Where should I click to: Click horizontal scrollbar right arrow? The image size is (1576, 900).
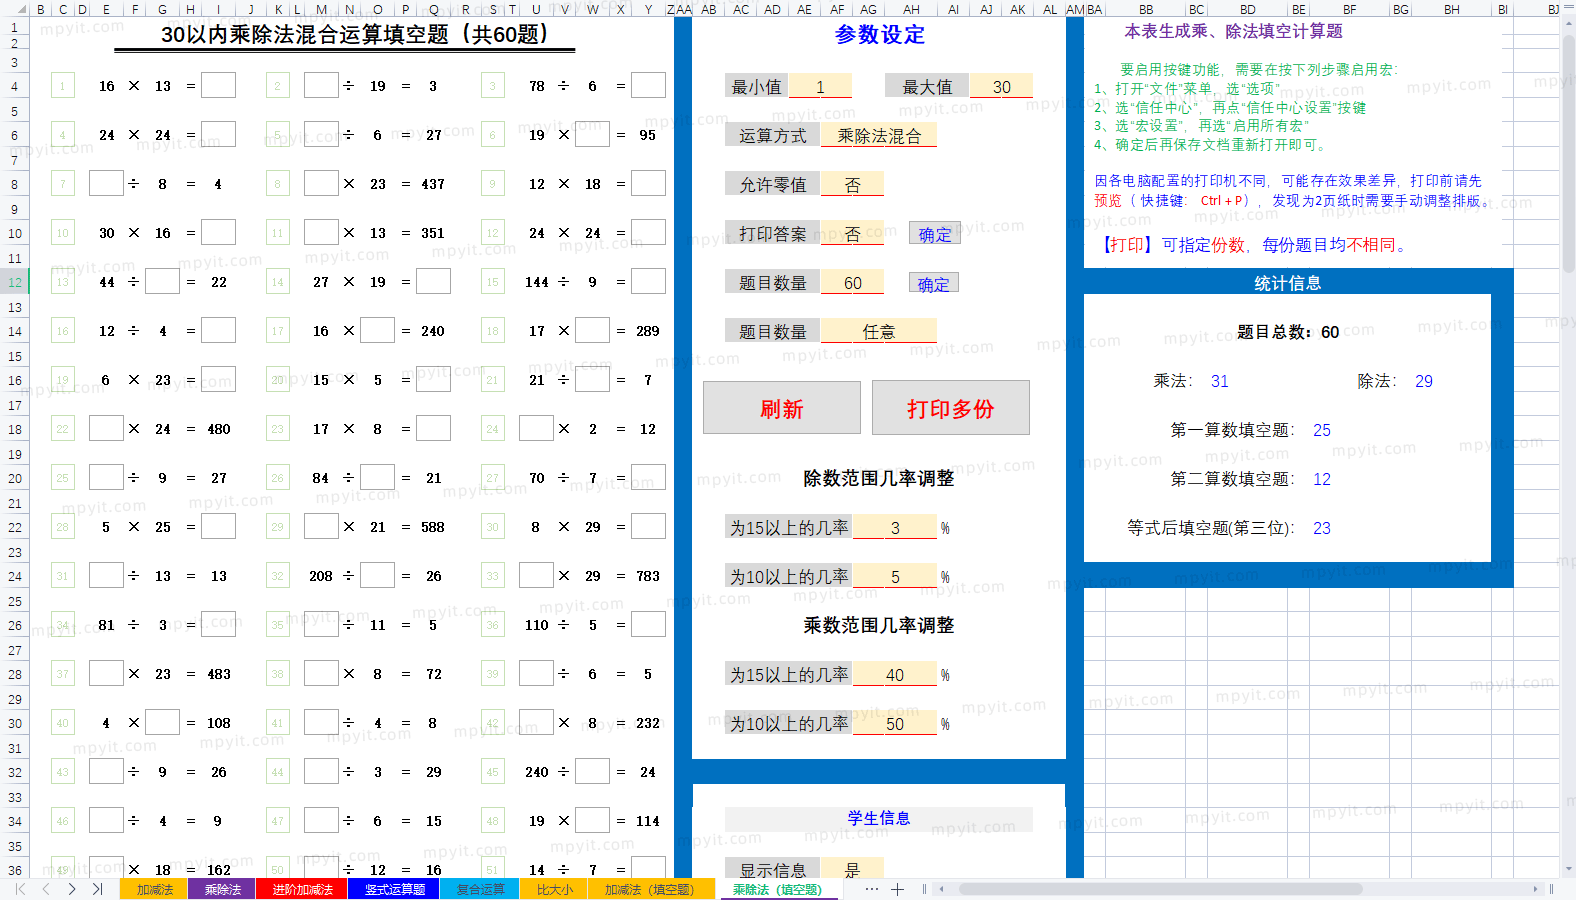1536,889
